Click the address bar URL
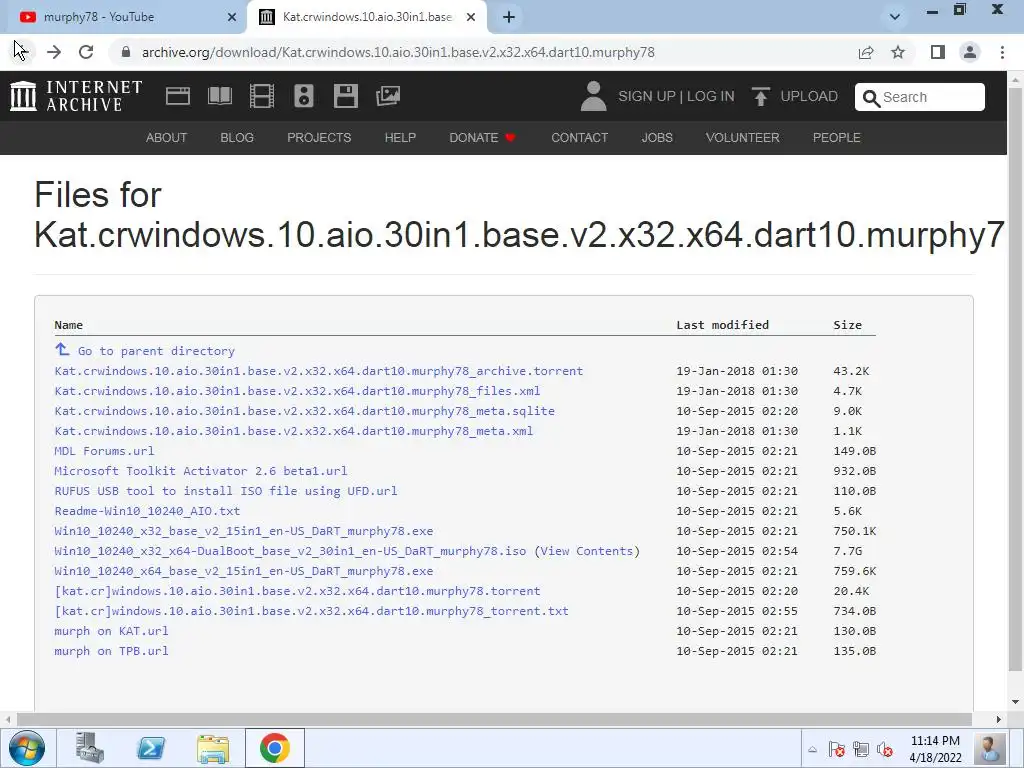Viewport: 1024px width, 768px height. (398, 52)
